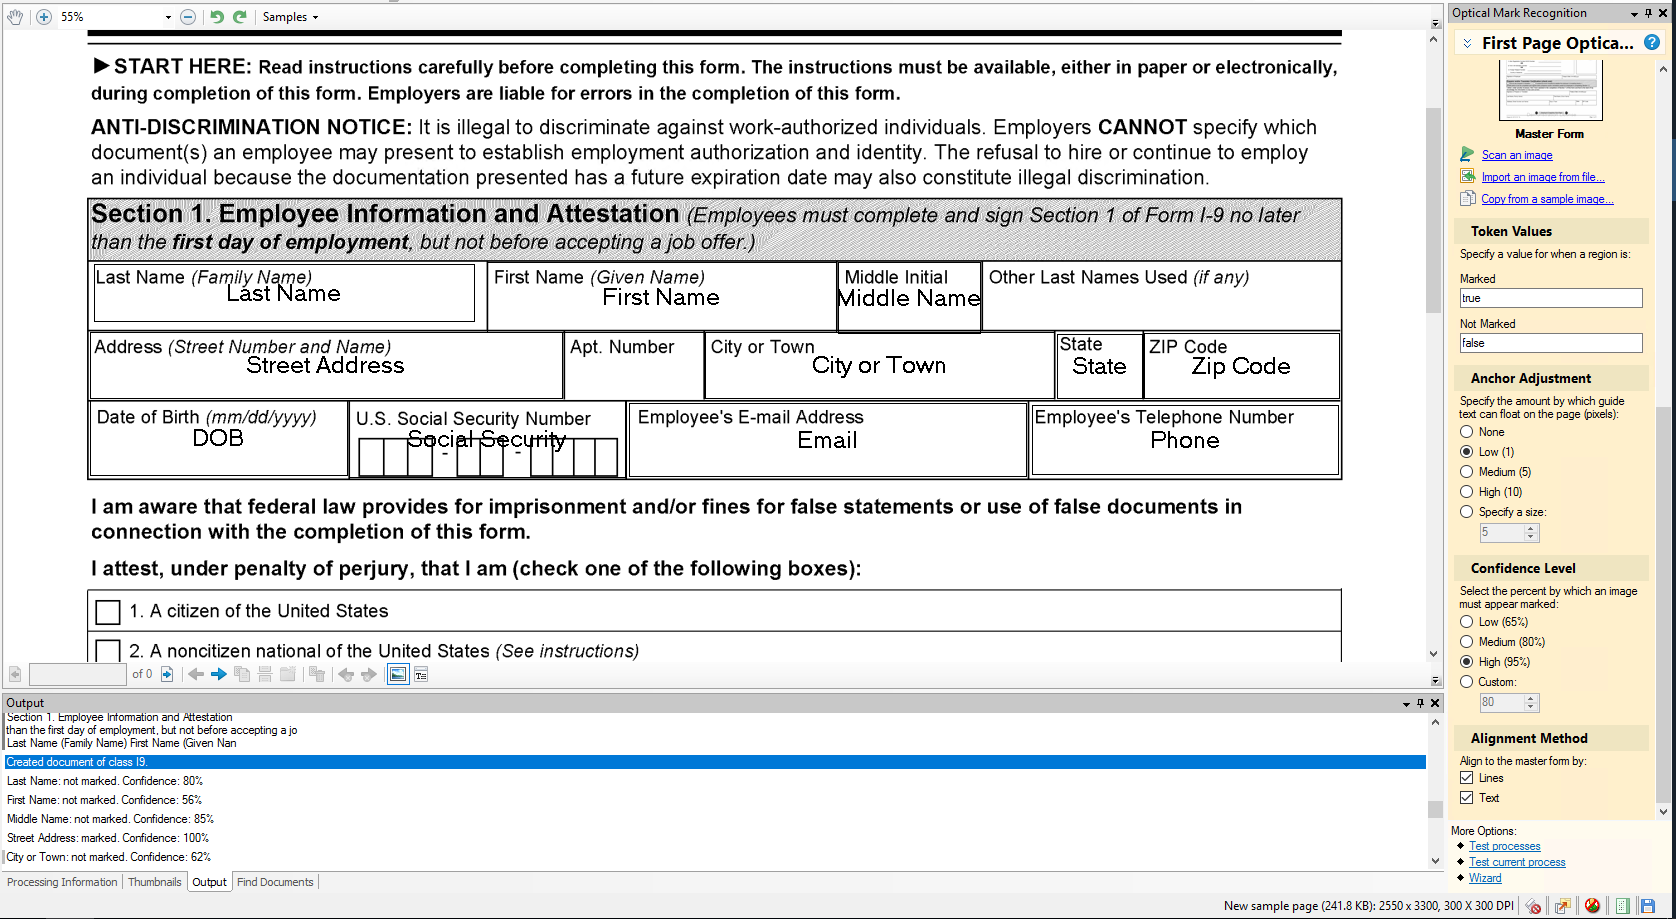Click the delete page trash icon

[x=317, y=674]
